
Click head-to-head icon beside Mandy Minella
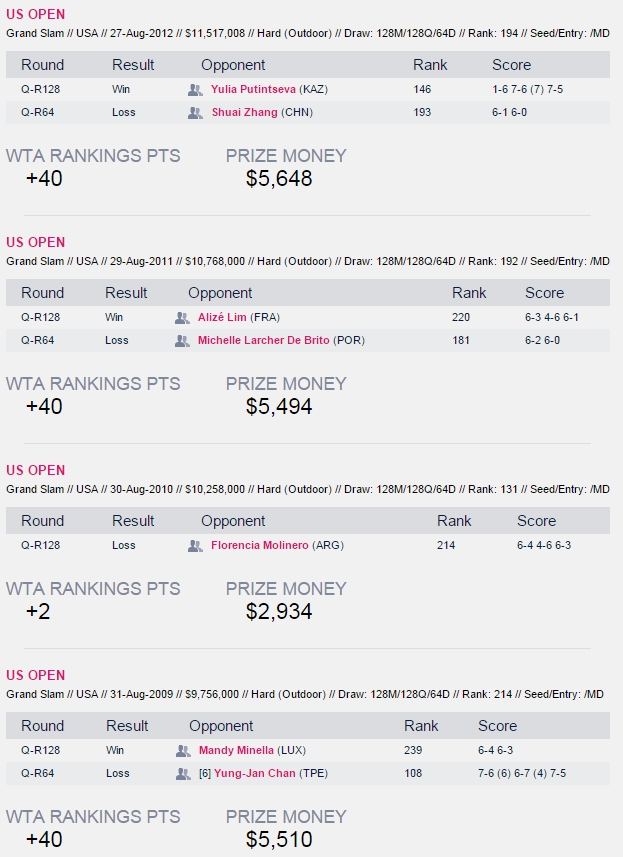pos(183,750)
